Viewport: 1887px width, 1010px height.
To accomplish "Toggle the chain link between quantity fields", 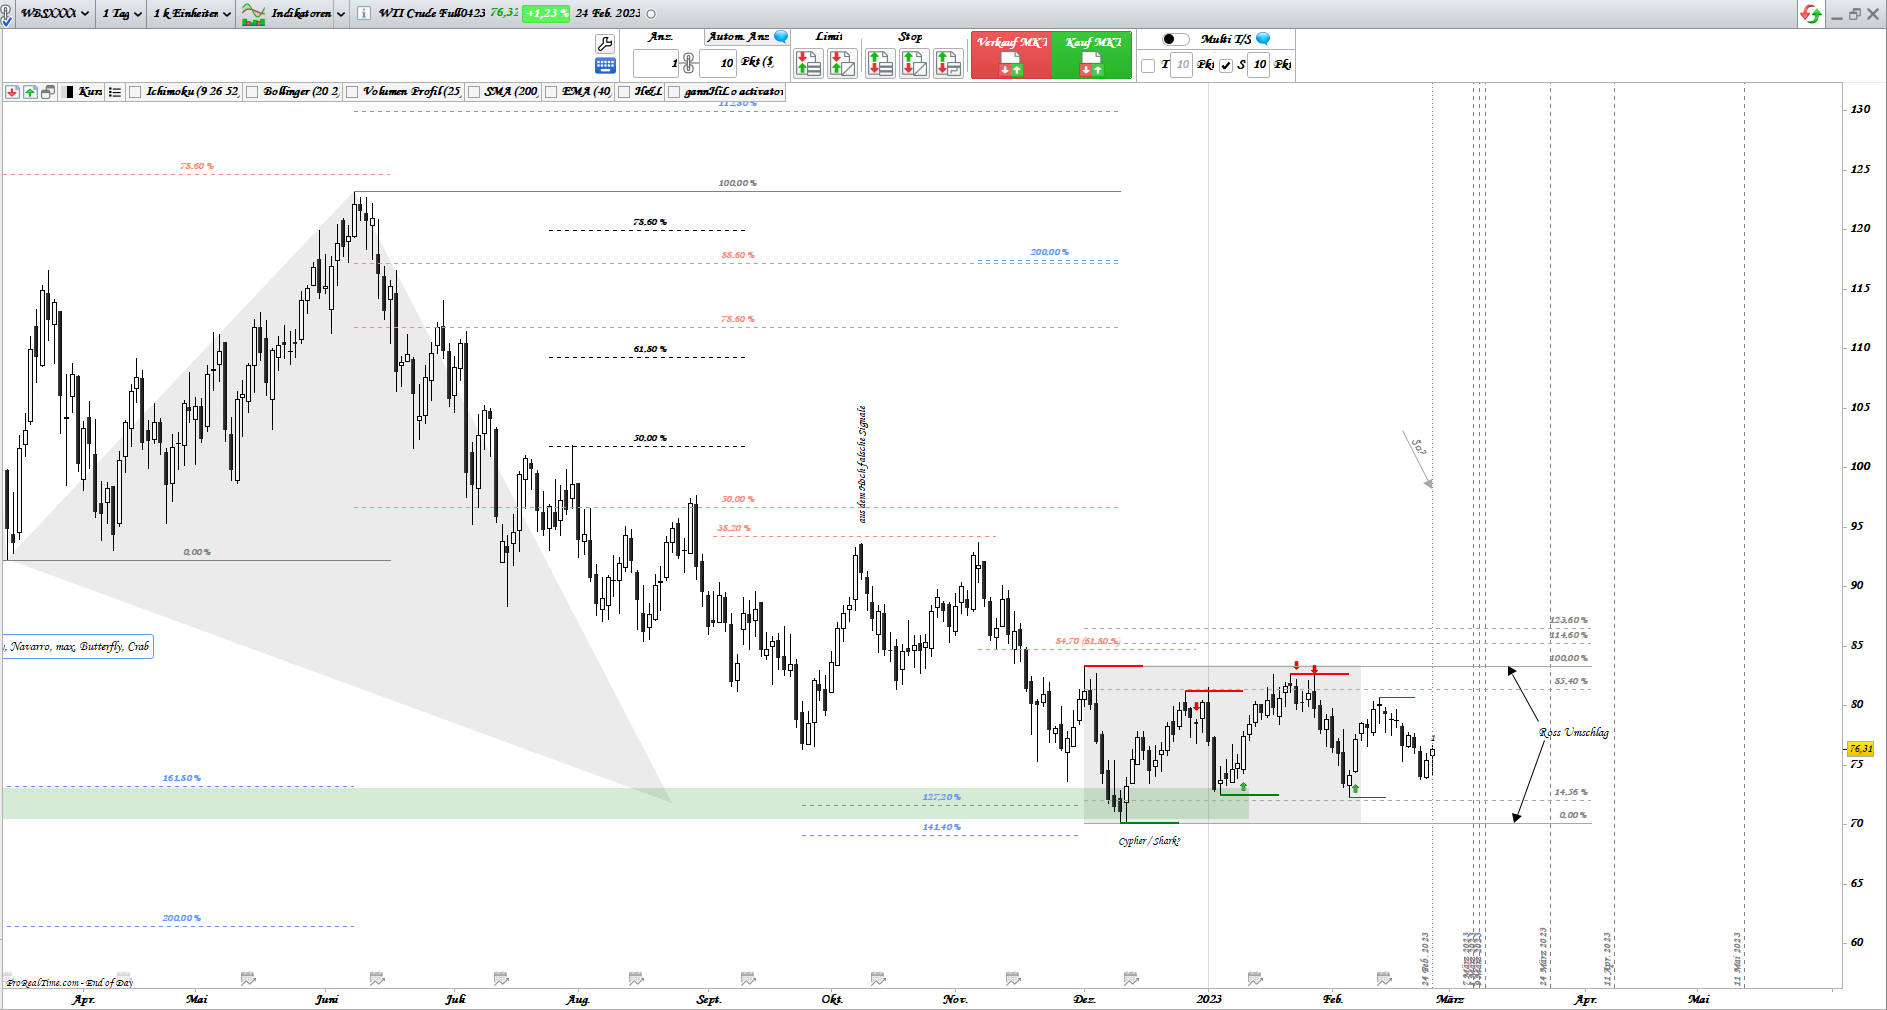I will pyautogui.click(x=688, y=64).
